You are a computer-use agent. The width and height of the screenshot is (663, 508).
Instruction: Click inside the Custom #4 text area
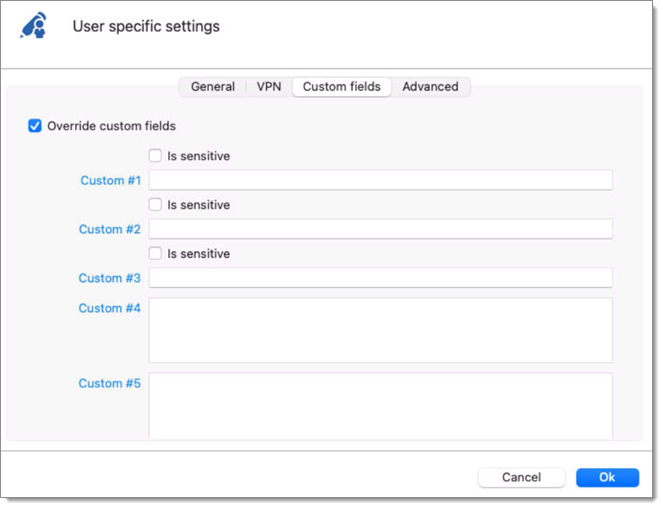click(x=381, y=330)
